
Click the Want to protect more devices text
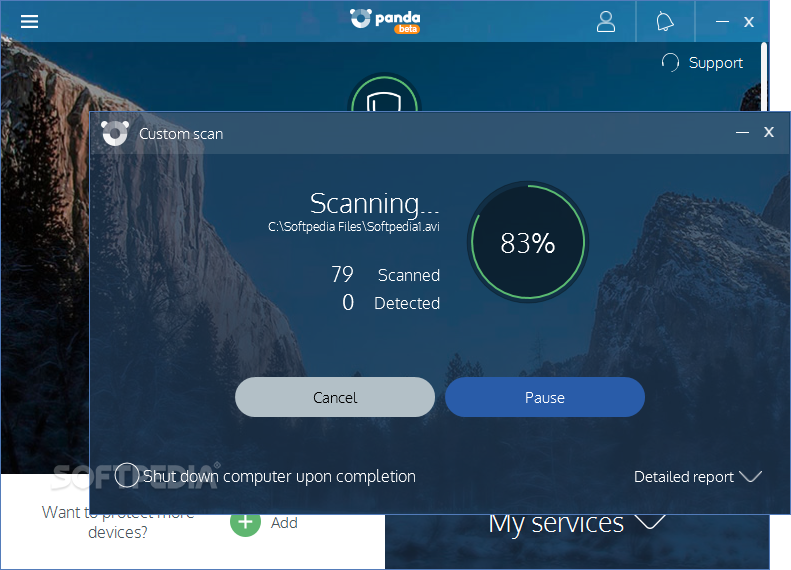(118, 522)
